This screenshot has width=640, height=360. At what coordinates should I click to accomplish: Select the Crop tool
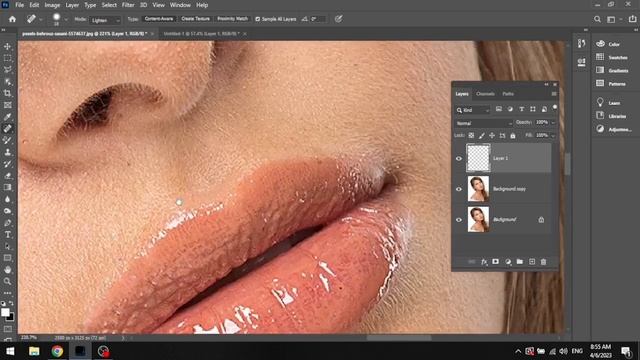[7, 93]
